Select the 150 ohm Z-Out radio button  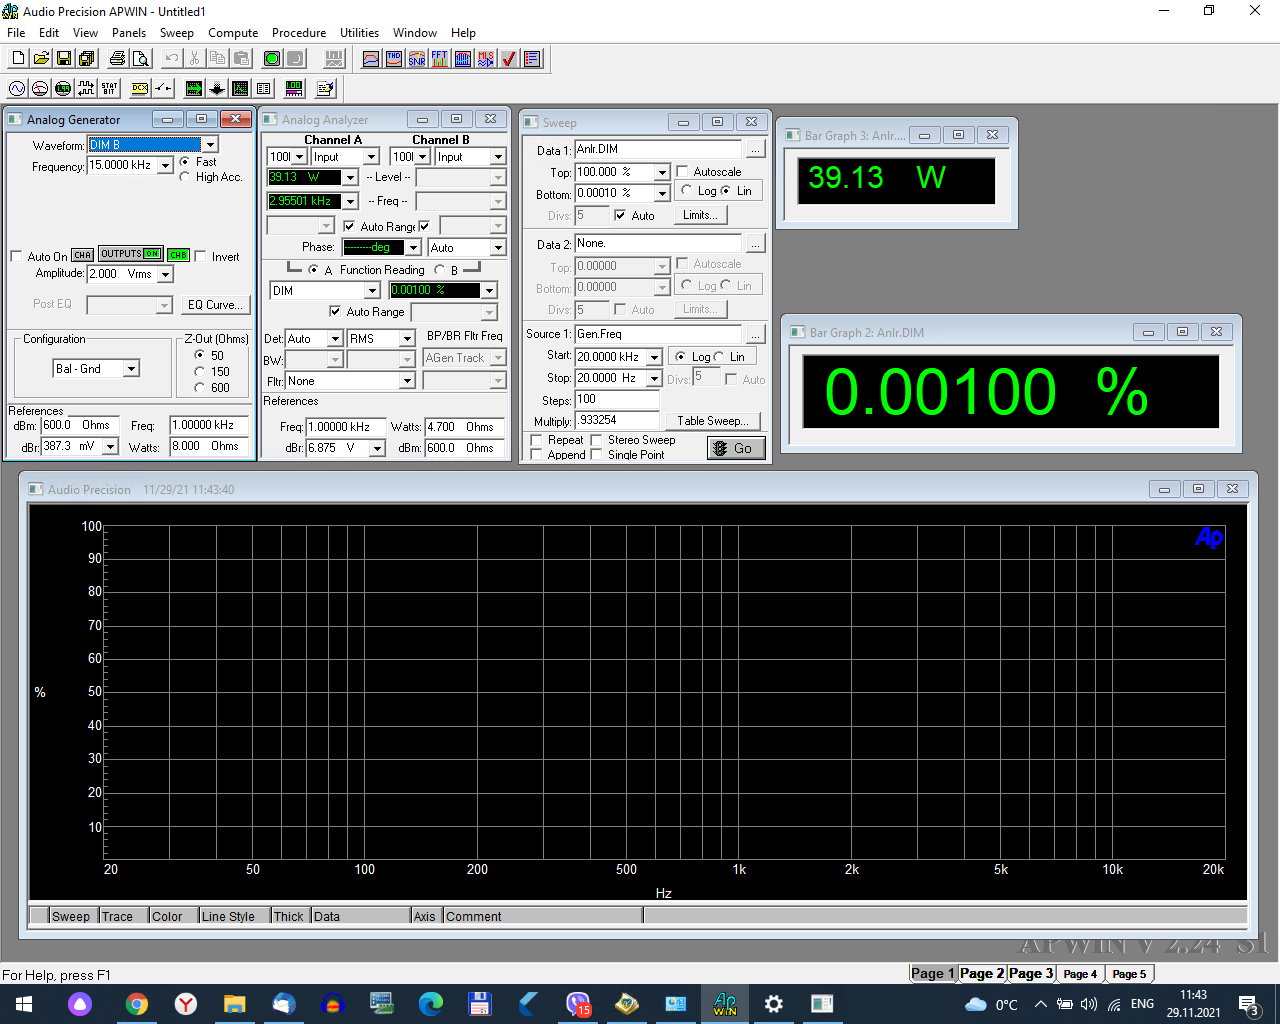[x=199, y=371]
